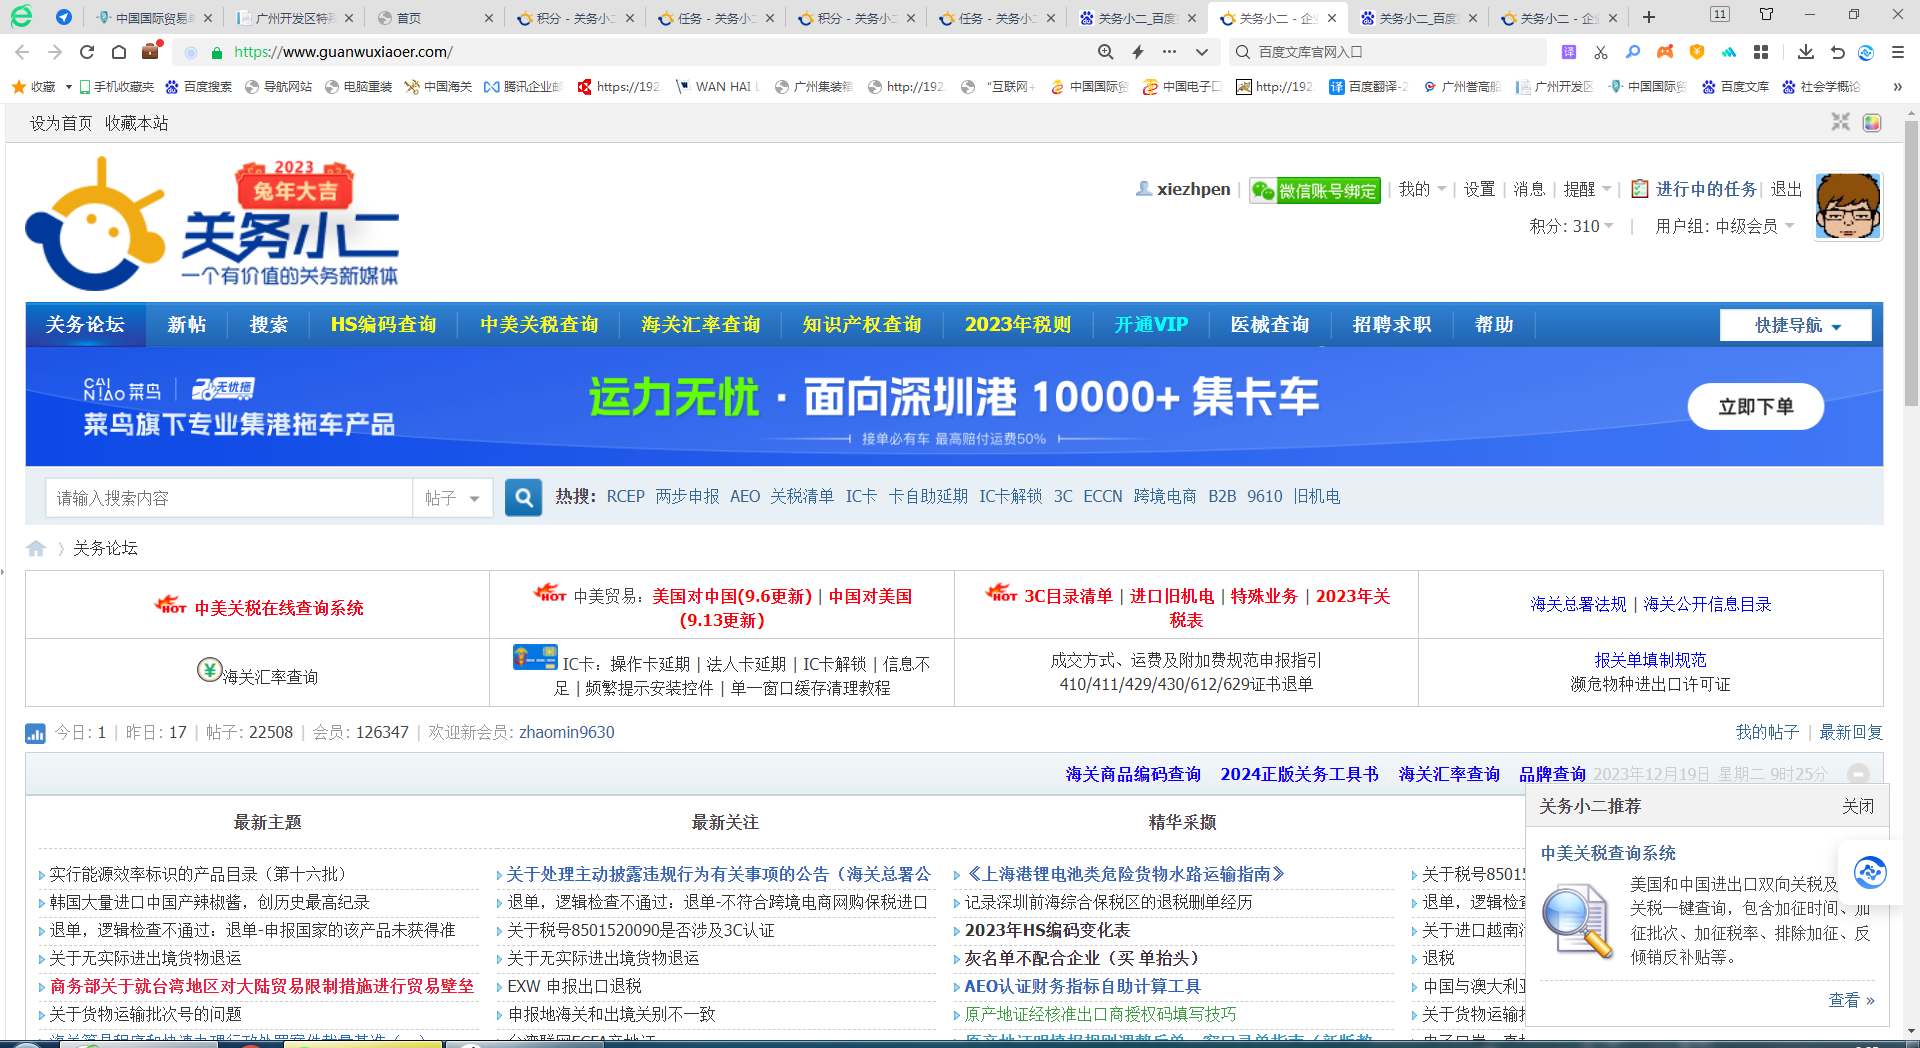Viewport: 1920px width, 1048px height.
Task: Open the 快捷导航 dropdown
Action: (1796, 325)
